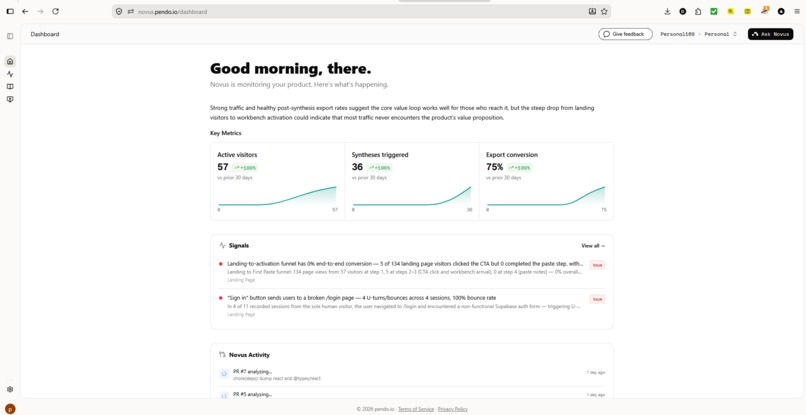This screenshot has width=806, height=415.
Task: Open the Active visitors metric card
Action: 278,182
